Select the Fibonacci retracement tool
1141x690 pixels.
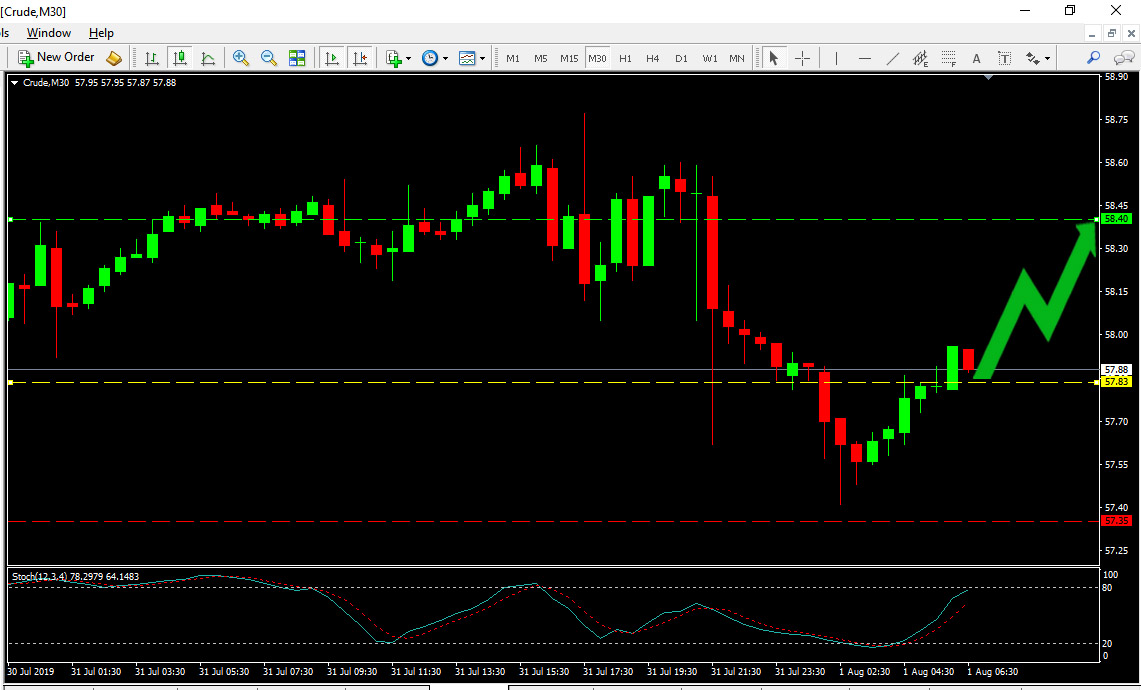(948, 58)
